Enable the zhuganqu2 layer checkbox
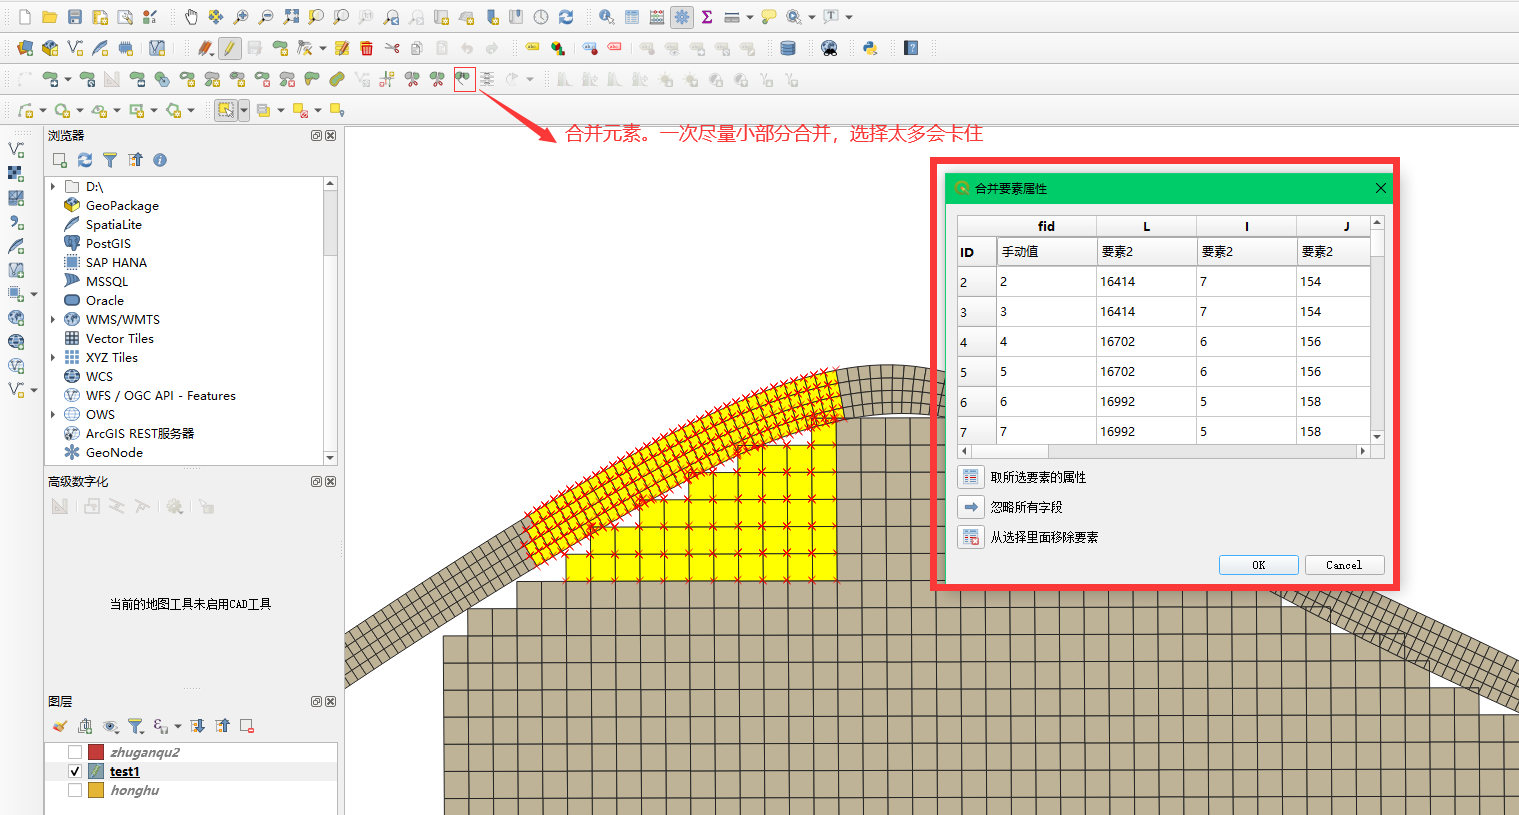The width and height of the screenshot is (1519, 815). [75, 752]
